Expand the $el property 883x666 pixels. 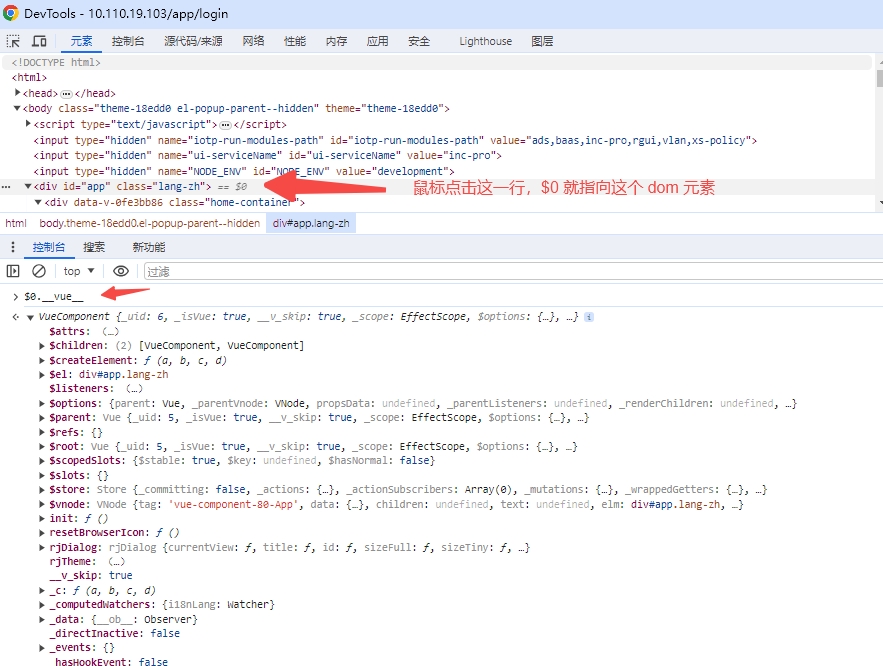(42, 375)
